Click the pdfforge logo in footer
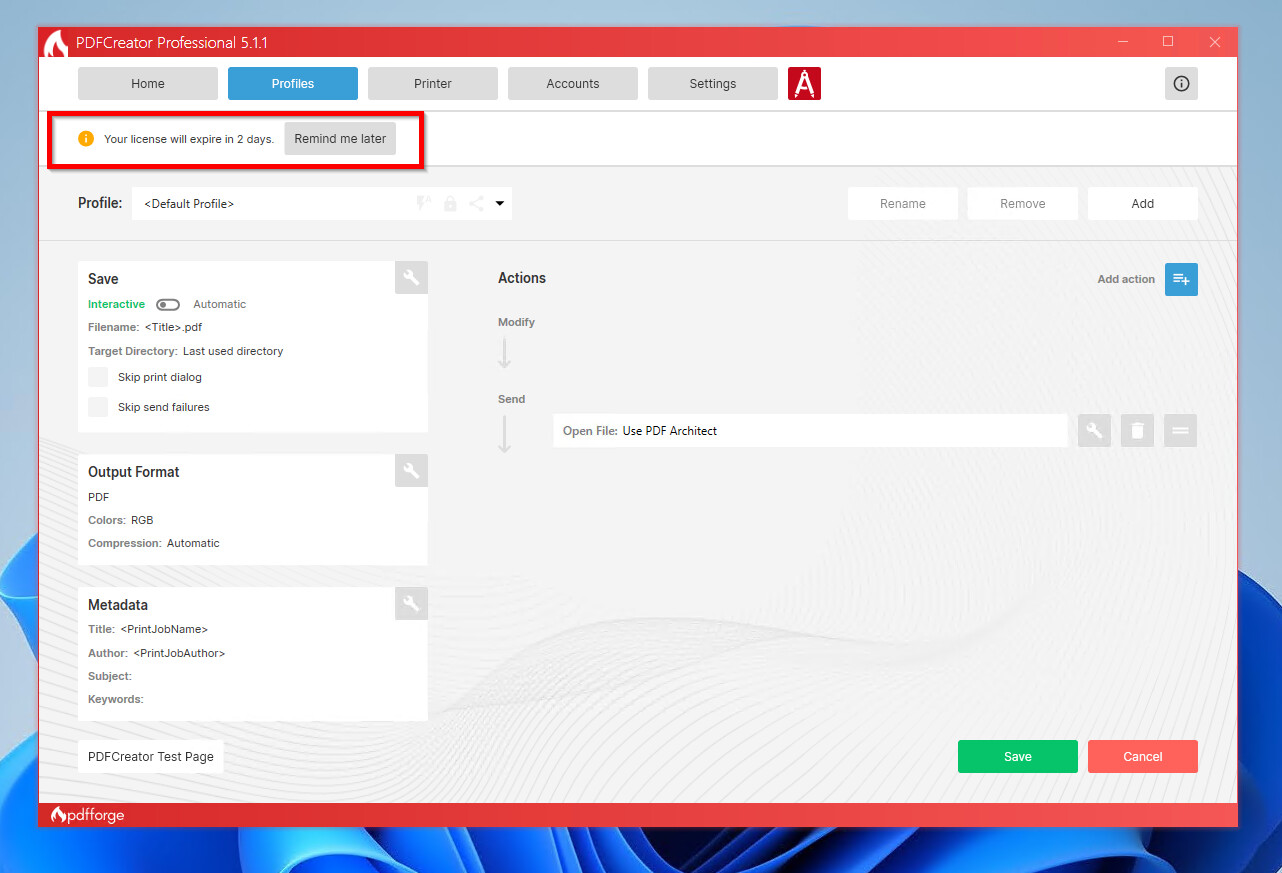Viewport: 1282px width, 873px height. [88, 815]
